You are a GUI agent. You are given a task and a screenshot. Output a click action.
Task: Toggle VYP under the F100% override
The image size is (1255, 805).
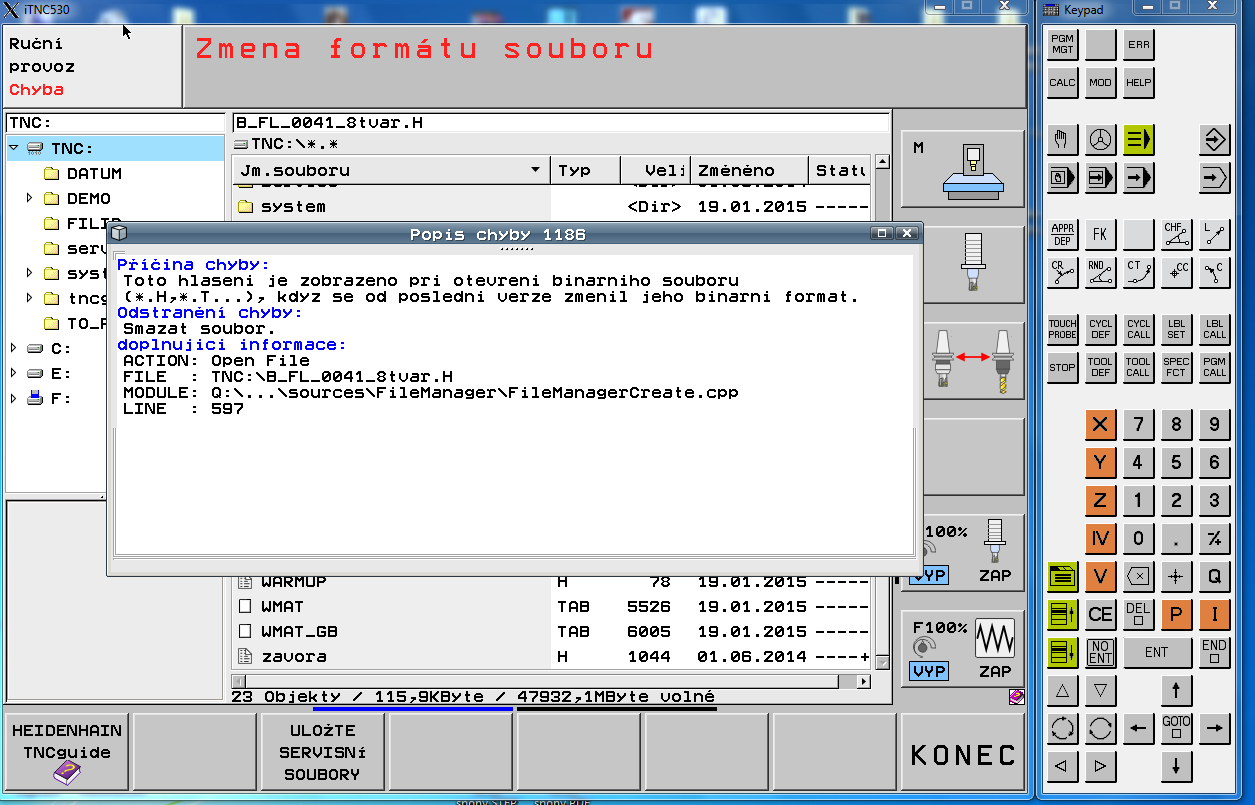[x=930, y=671]
